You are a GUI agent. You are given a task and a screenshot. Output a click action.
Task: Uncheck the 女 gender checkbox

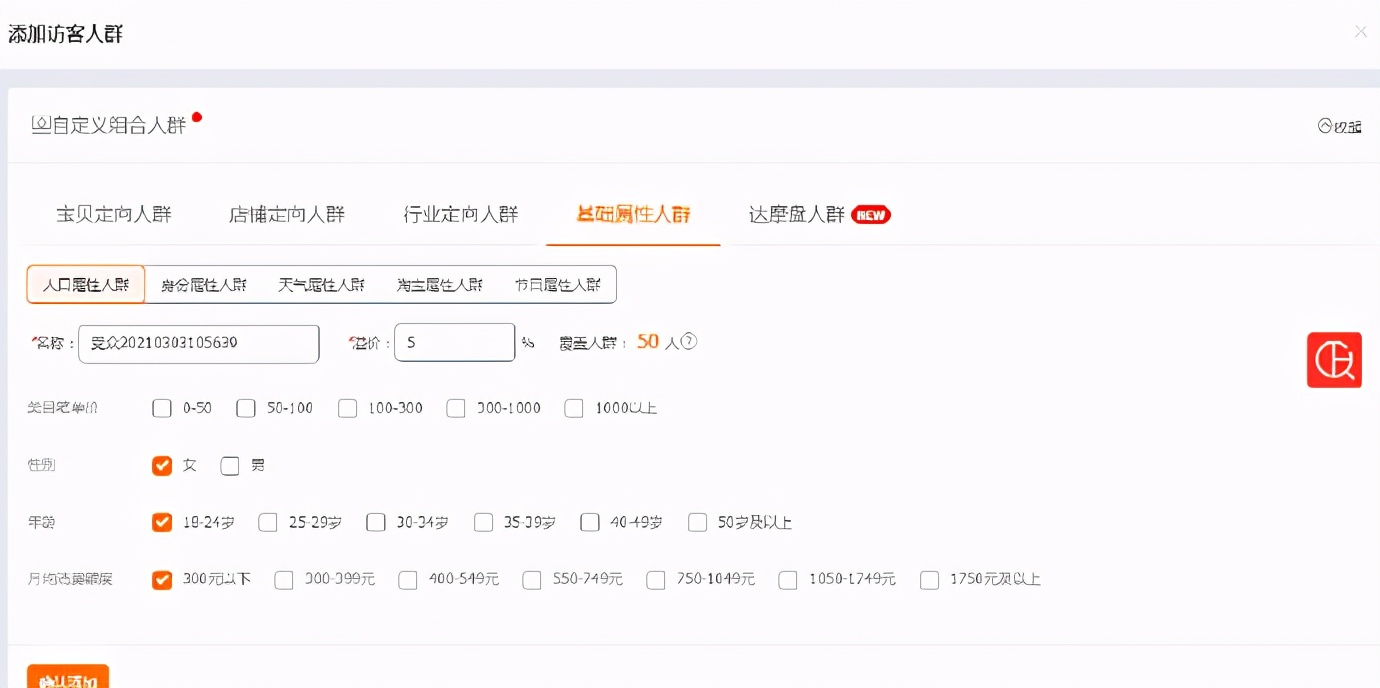point(162,465)
